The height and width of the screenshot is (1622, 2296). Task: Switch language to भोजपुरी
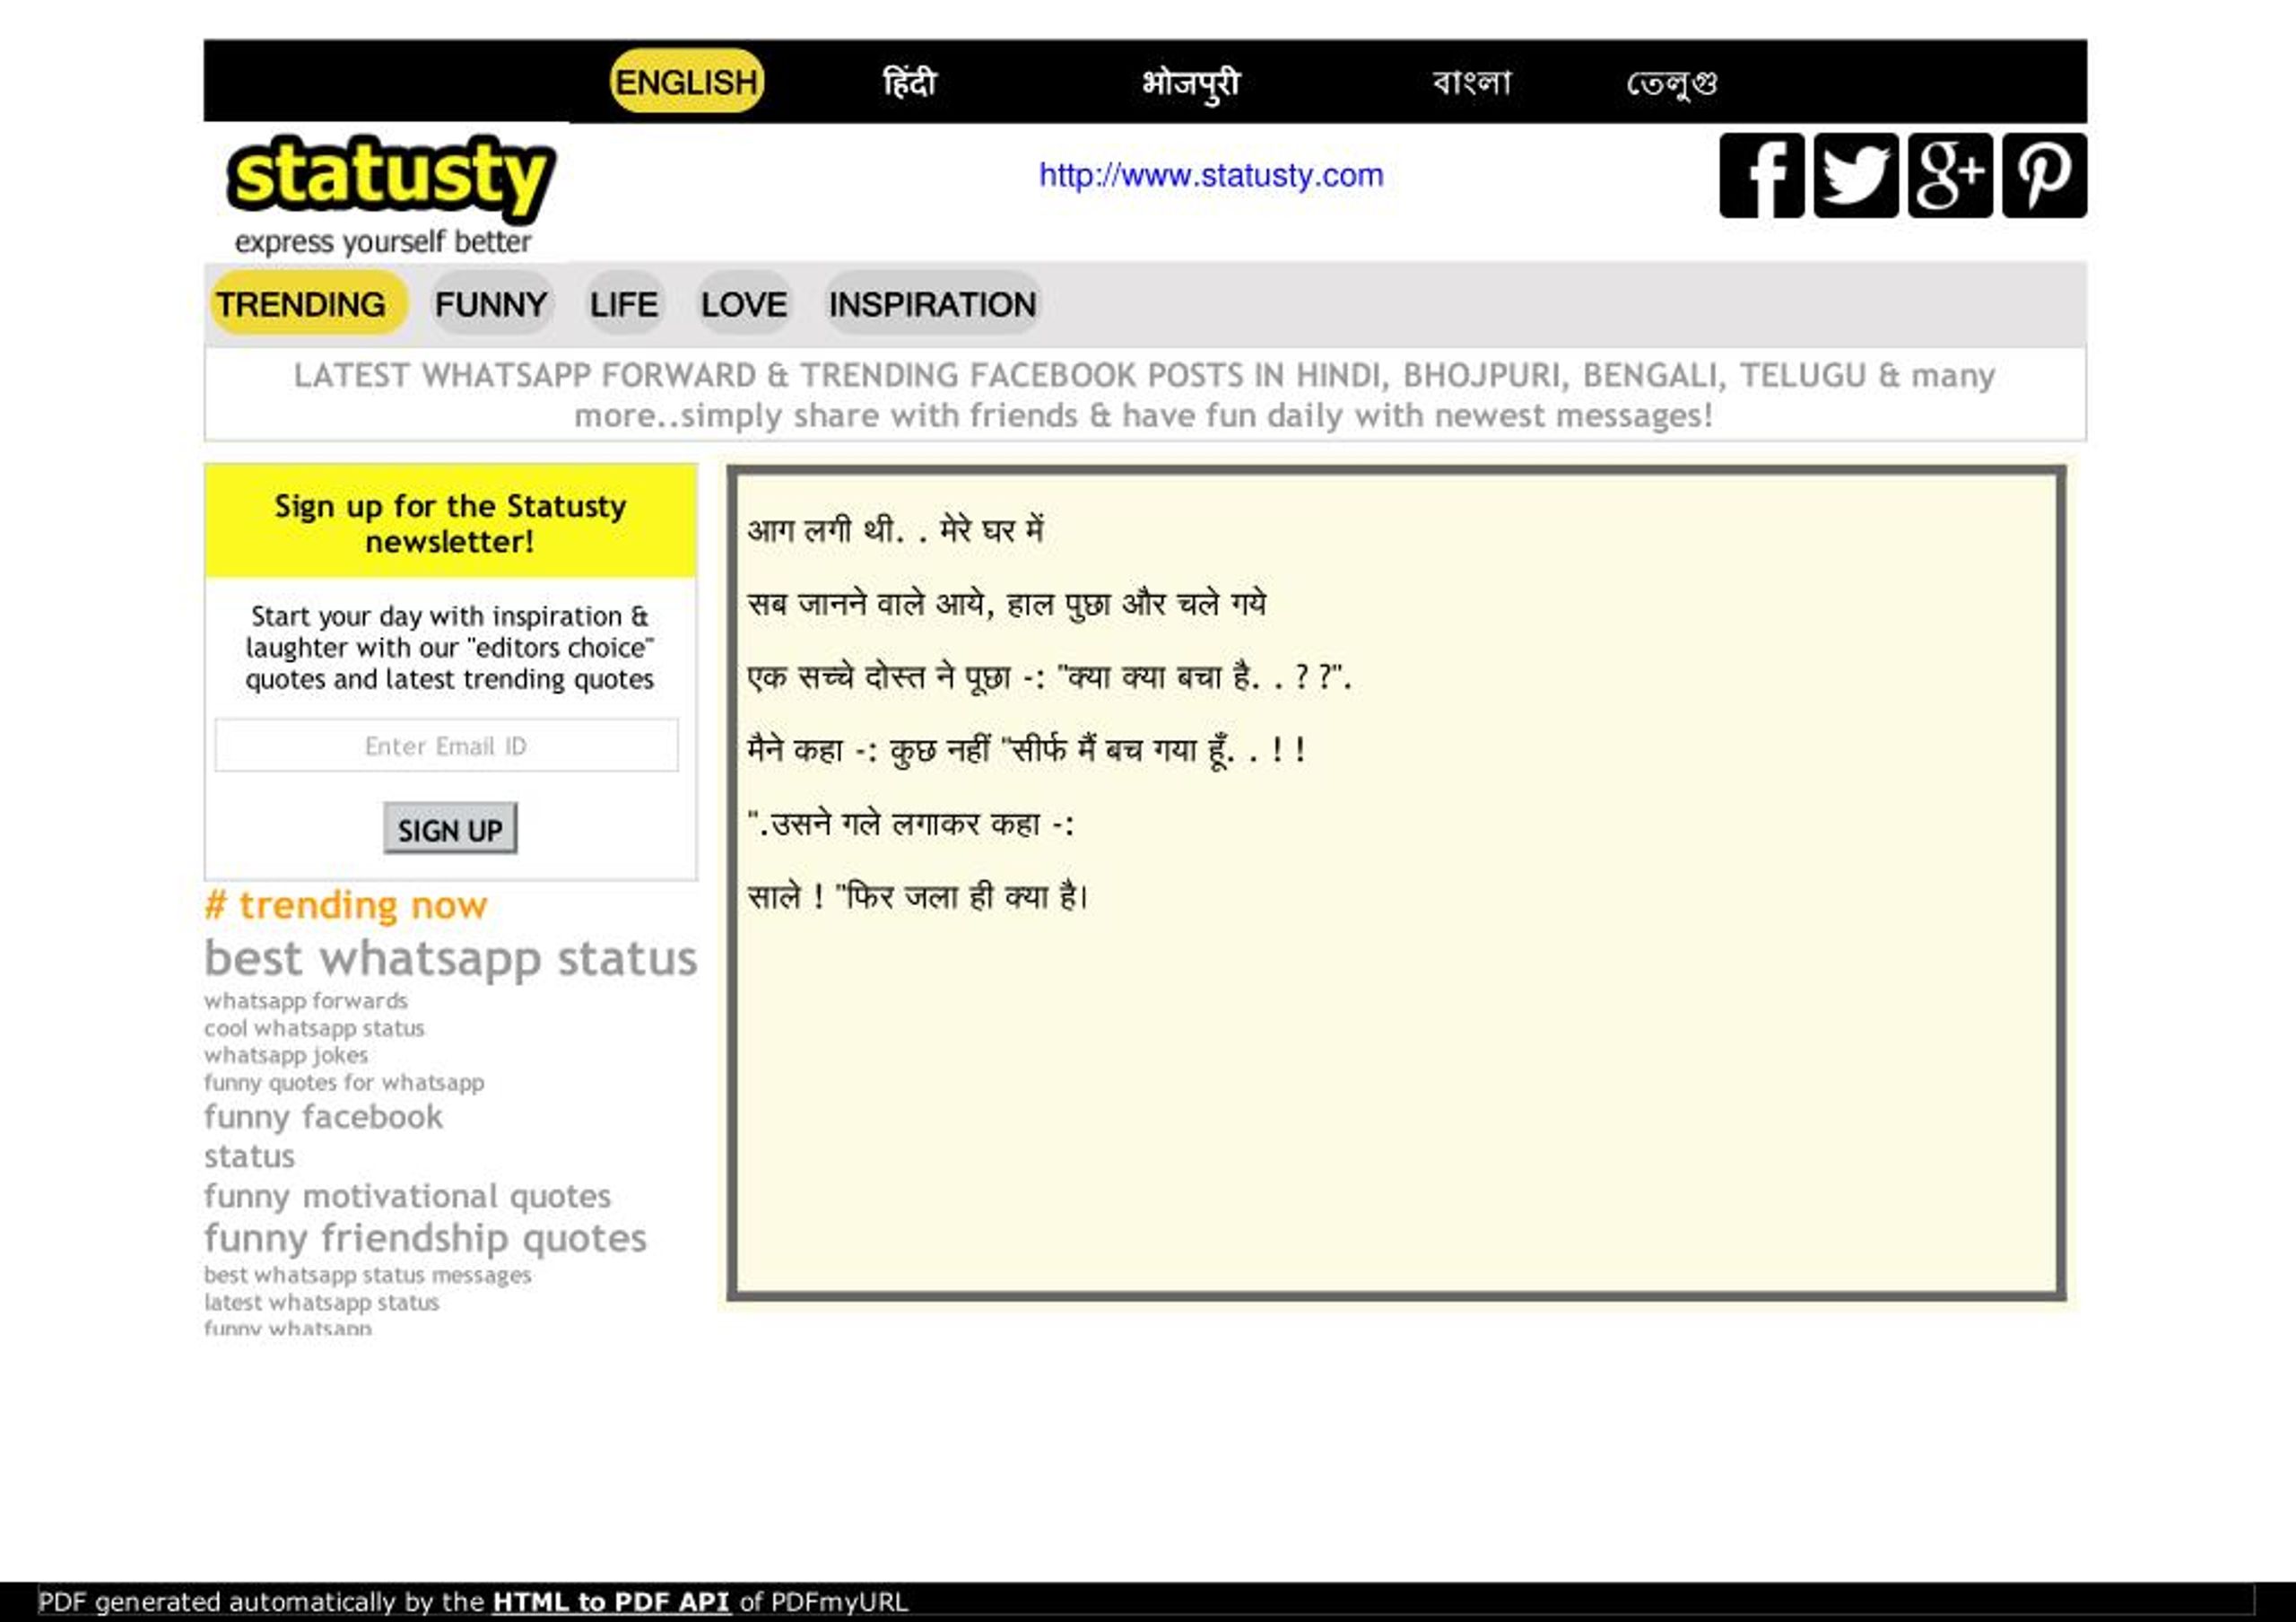1191,83
